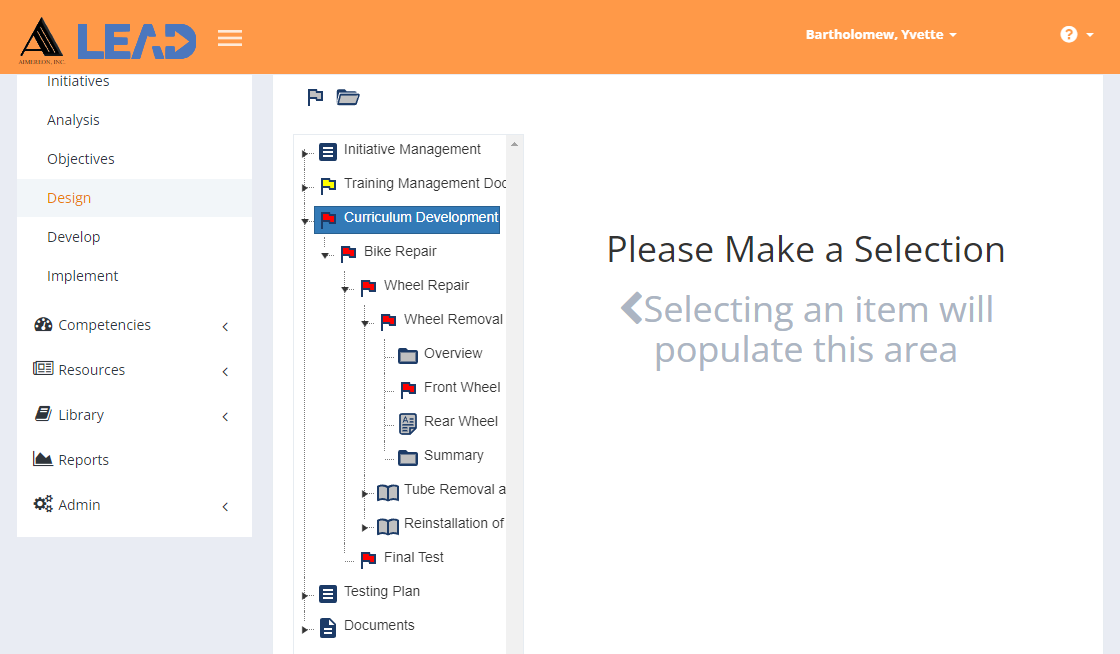Collapse the Wheel Removal node arrow
This screenshot has width=1120, height=654.
pyautogui.click(x=365, y=323)
